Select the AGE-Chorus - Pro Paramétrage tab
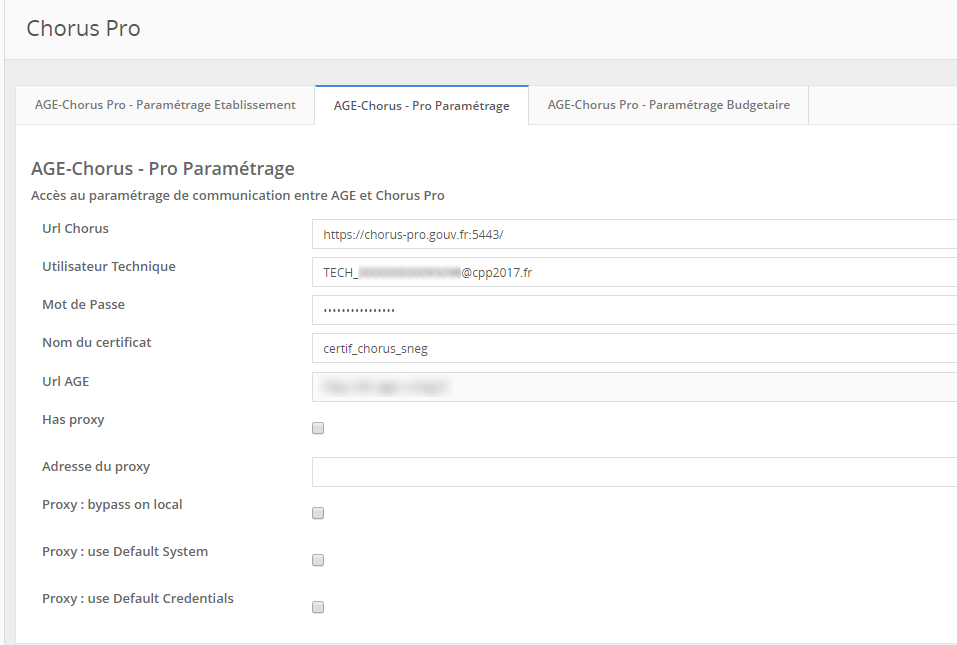This screenshot has height=645, width=957. coord(421,106)
